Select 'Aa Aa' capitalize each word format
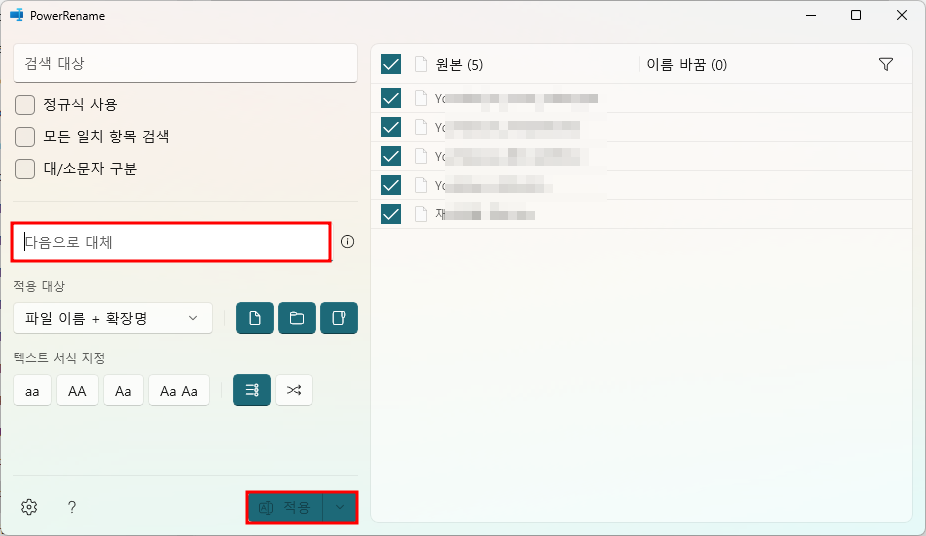This screenshot has height=536, width=926. tap(179, 390)
